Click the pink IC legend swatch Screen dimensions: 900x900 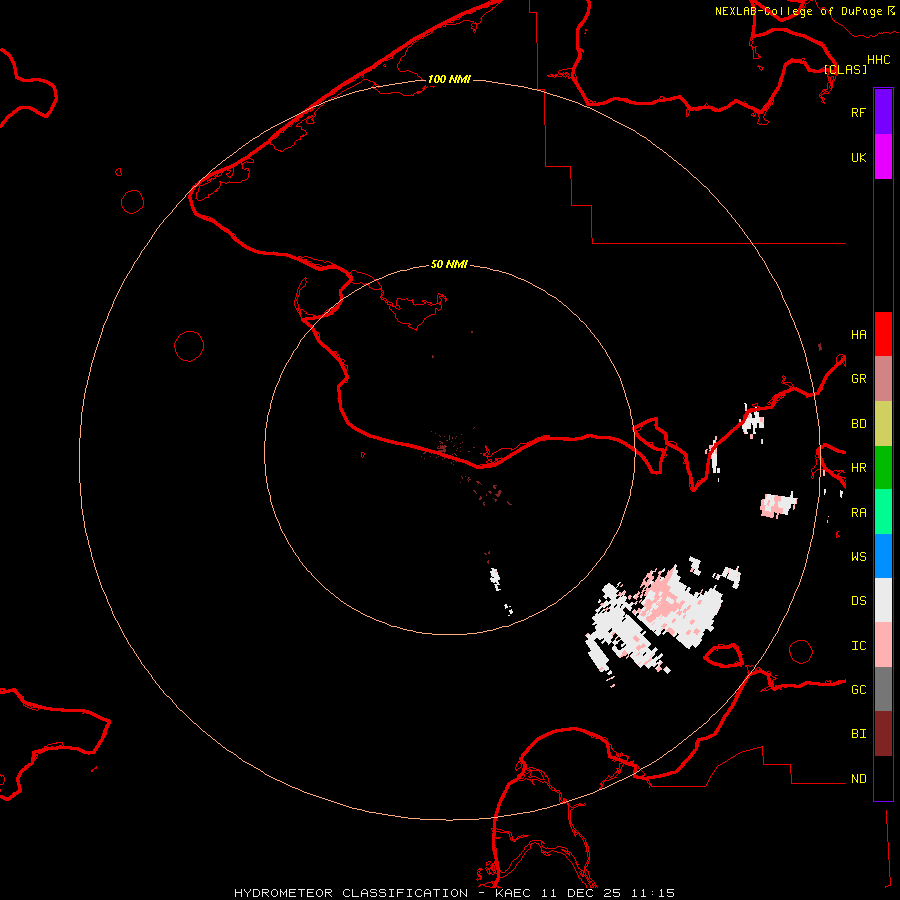point(883,645)
